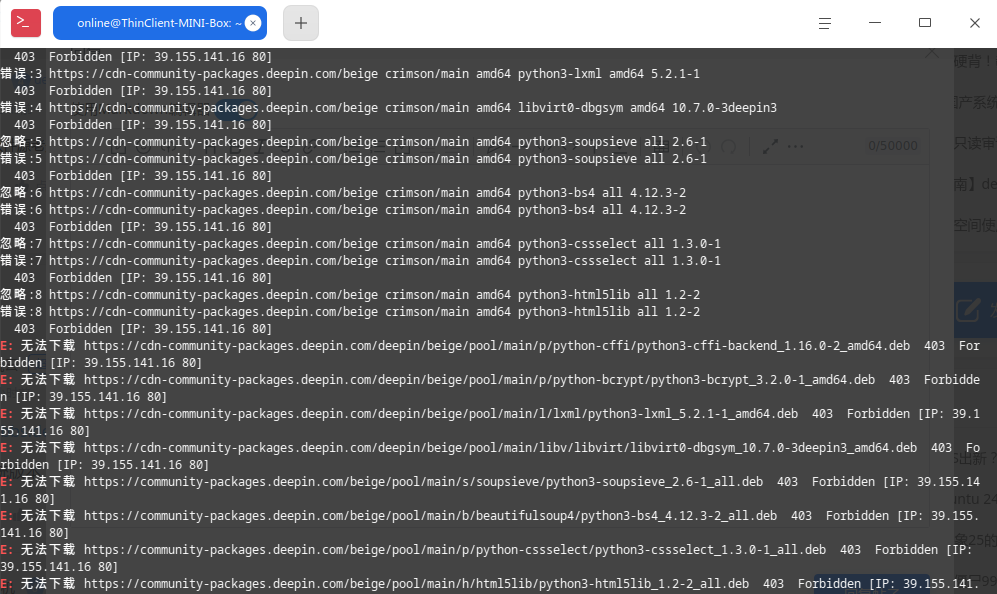Maximize the terminal window
The image size is (997, 594).
[x=925, y=23]
